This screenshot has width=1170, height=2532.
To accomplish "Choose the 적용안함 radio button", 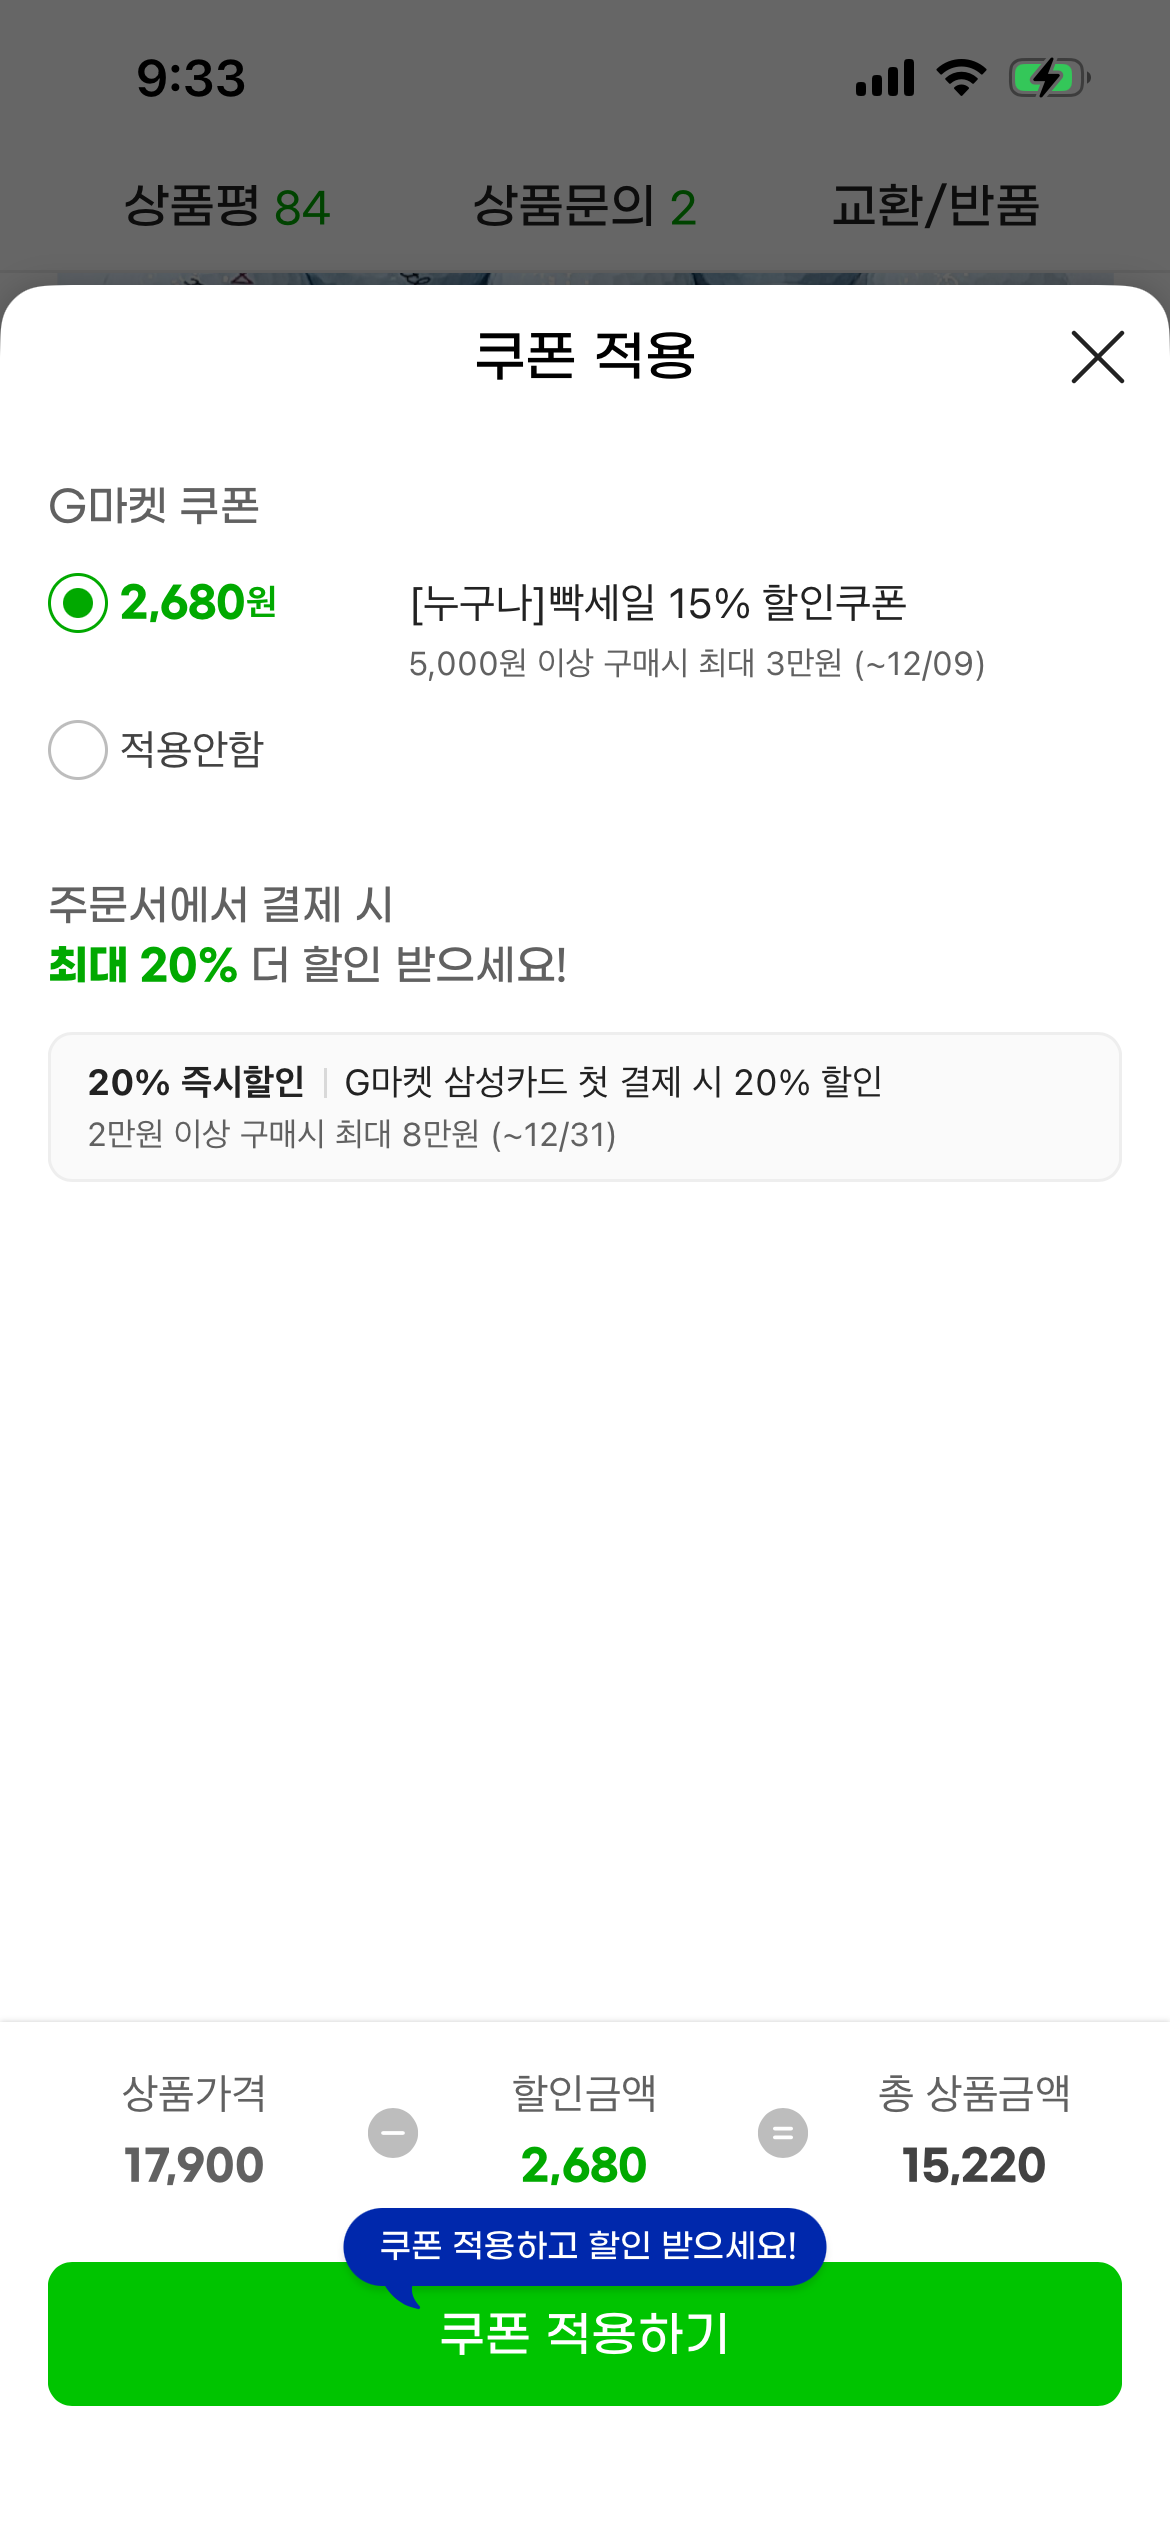I will click(x=78, y=750).
